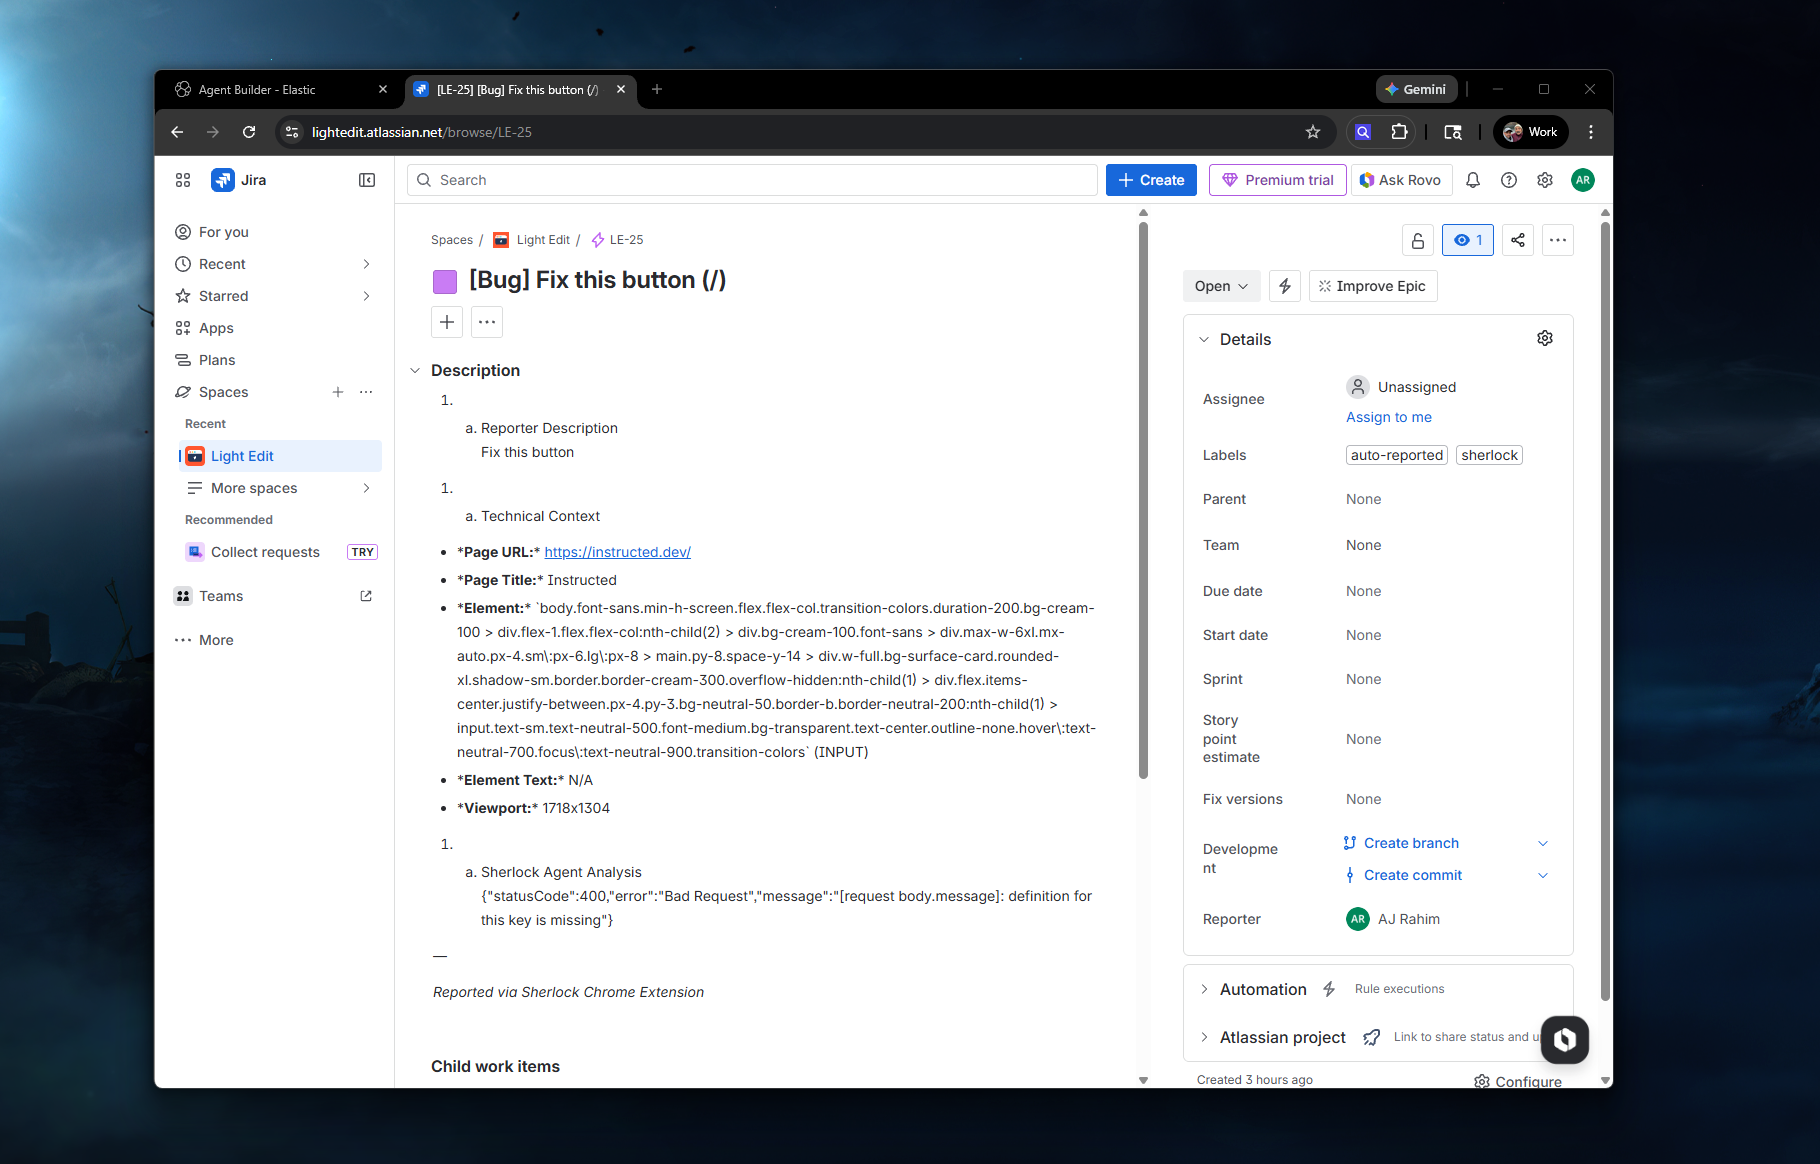Switch to Agent Builder - Elastic tab
The height and width of the screenshot is (1164, 1820).
279,89
